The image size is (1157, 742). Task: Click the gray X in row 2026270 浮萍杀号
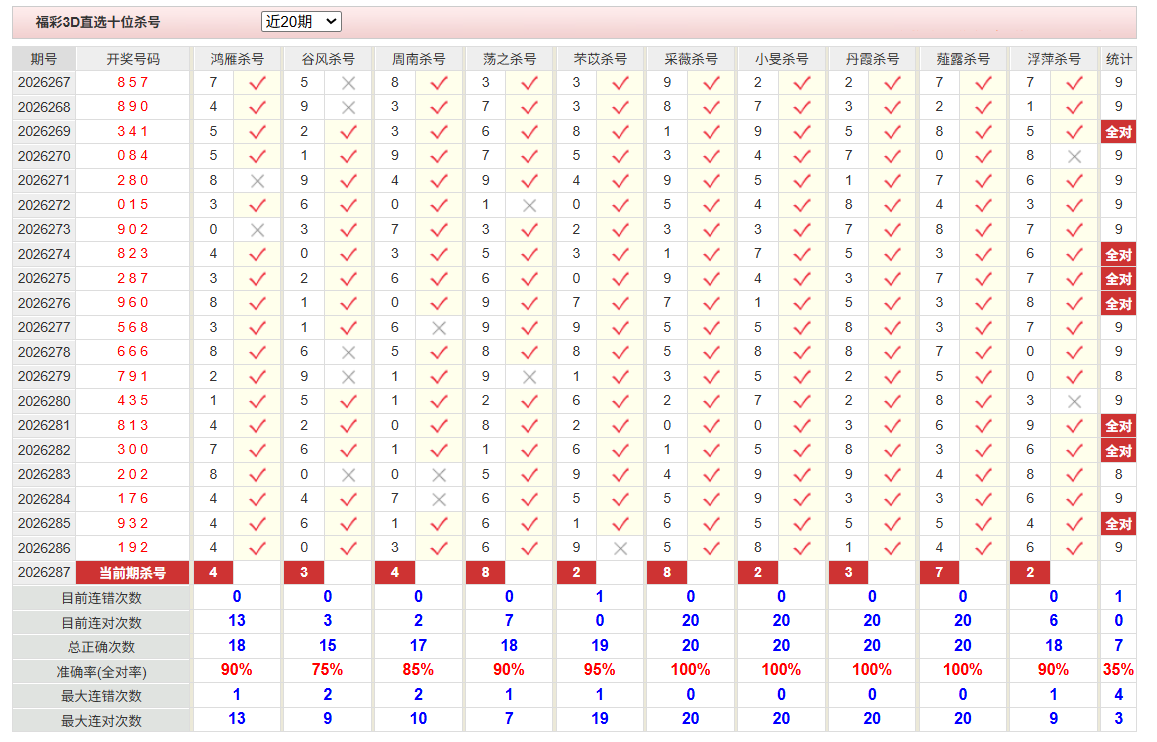click(x=1074, y=156)
